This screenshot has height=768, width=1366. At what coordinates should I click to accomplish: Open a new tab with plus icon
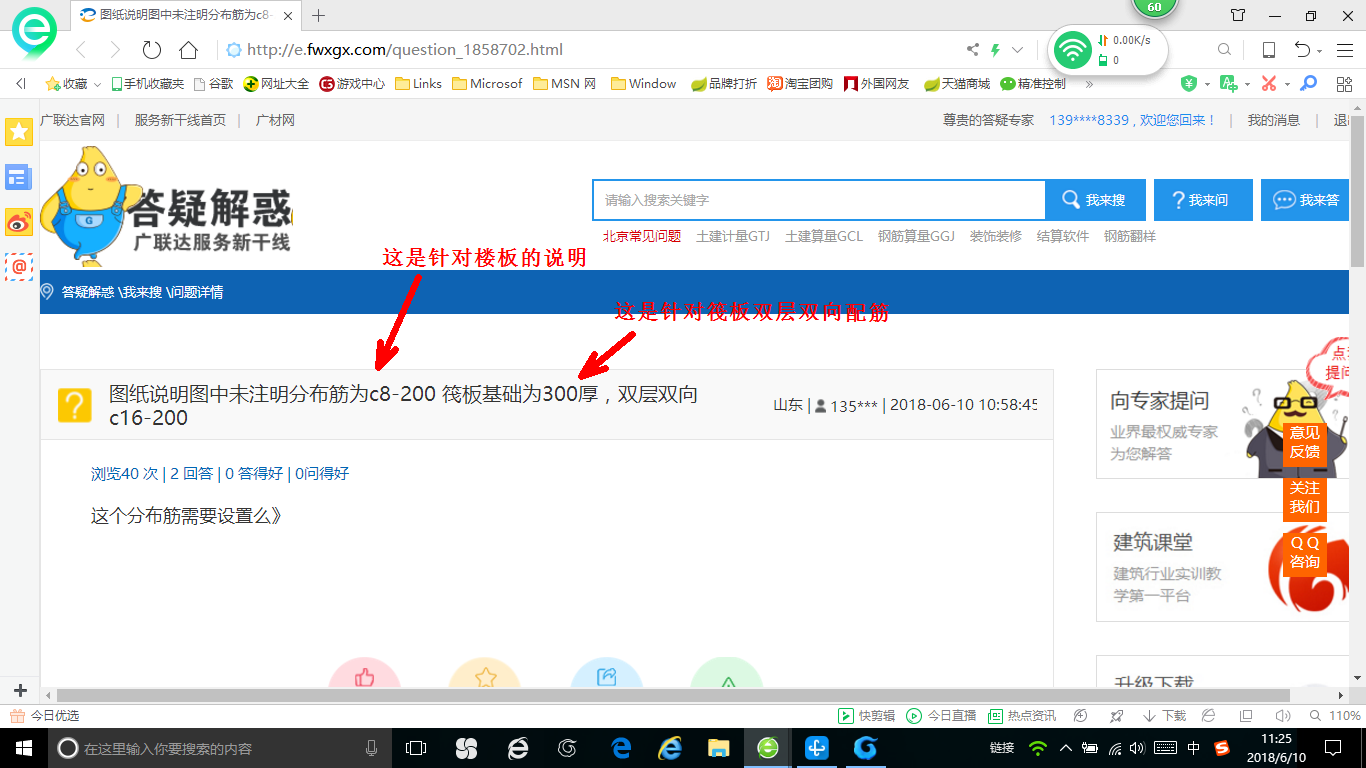(x=319, y=15)
